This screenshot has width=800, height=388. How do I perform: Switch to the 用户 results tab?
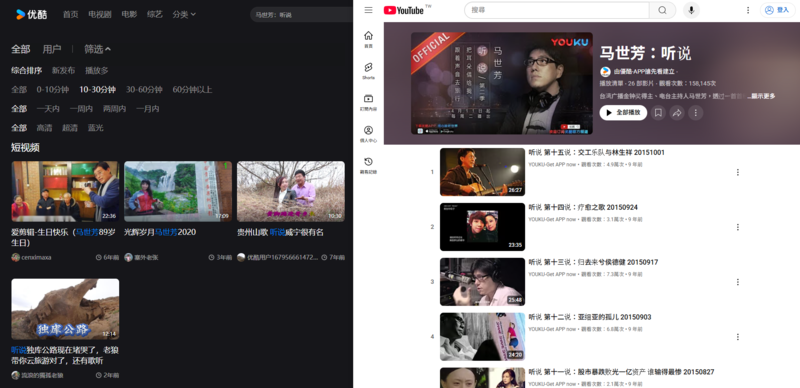52,49
